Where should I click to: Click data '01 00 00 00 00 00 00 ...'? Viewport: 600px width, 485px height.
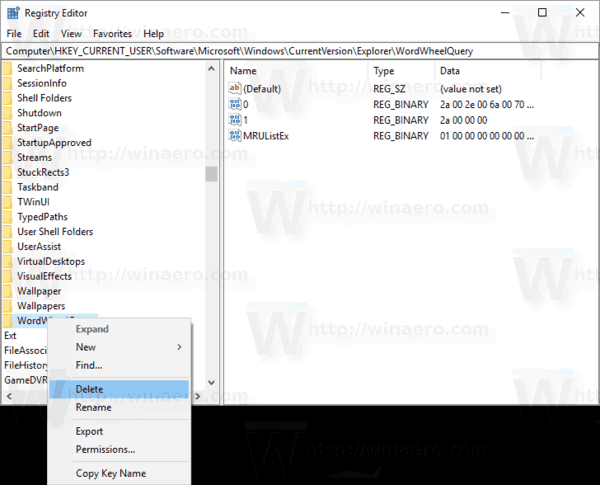pos(487,136)
